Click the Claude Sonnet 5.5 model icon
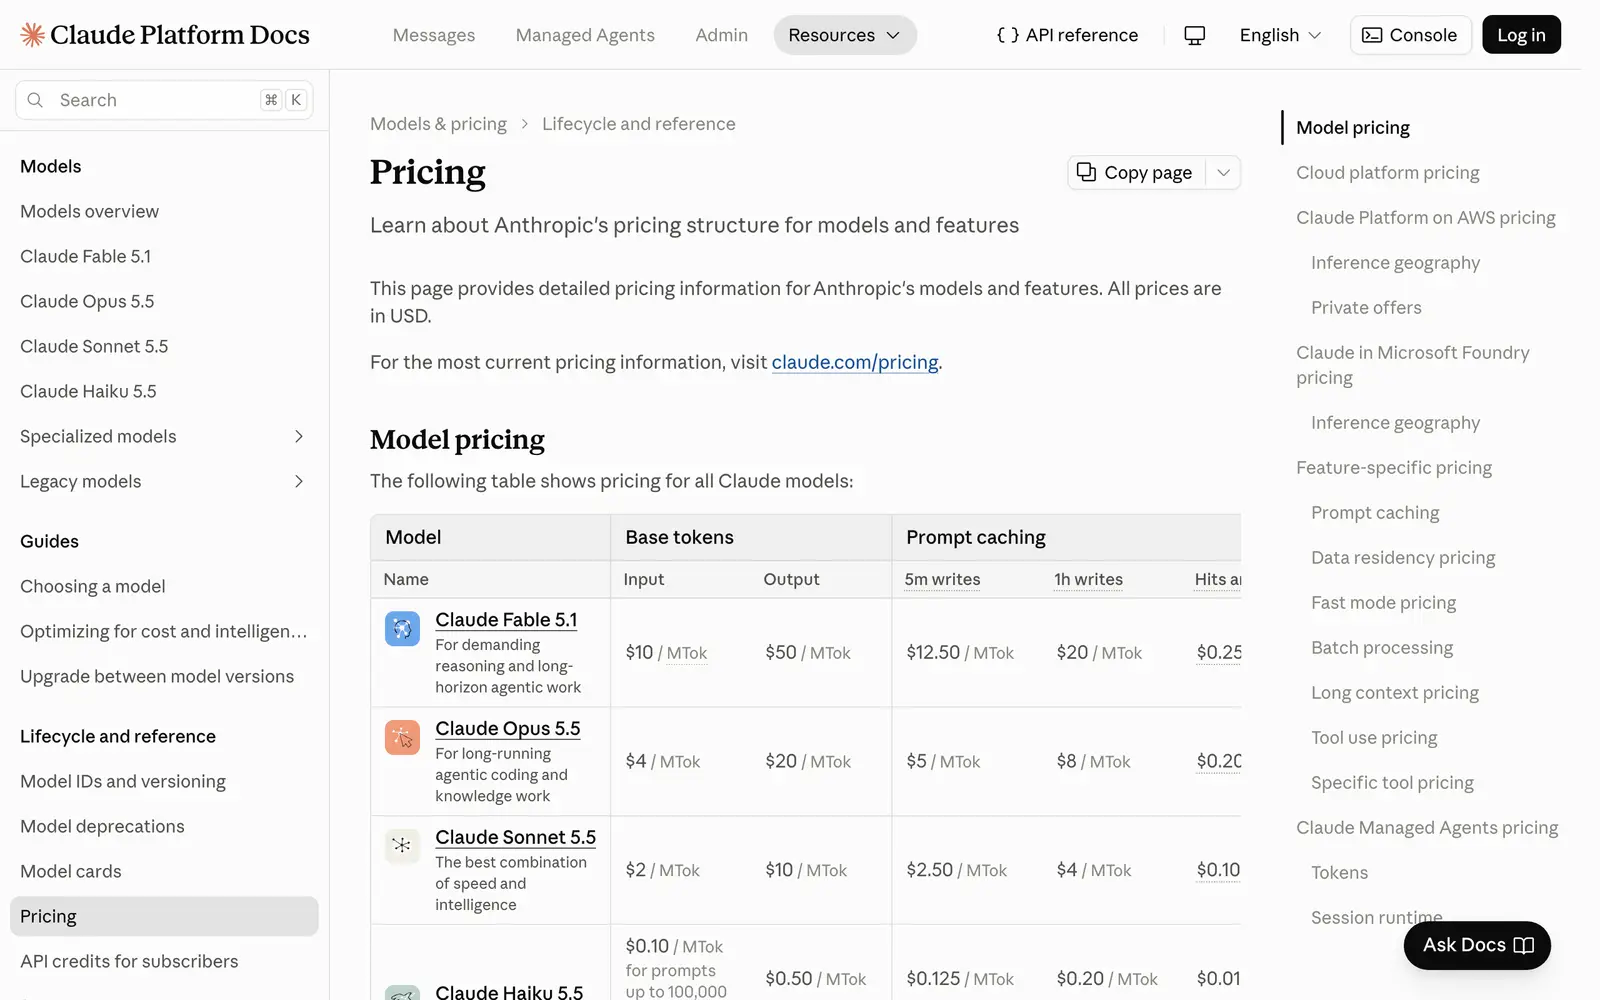The image size is (1600, 1000). (402, 846)
